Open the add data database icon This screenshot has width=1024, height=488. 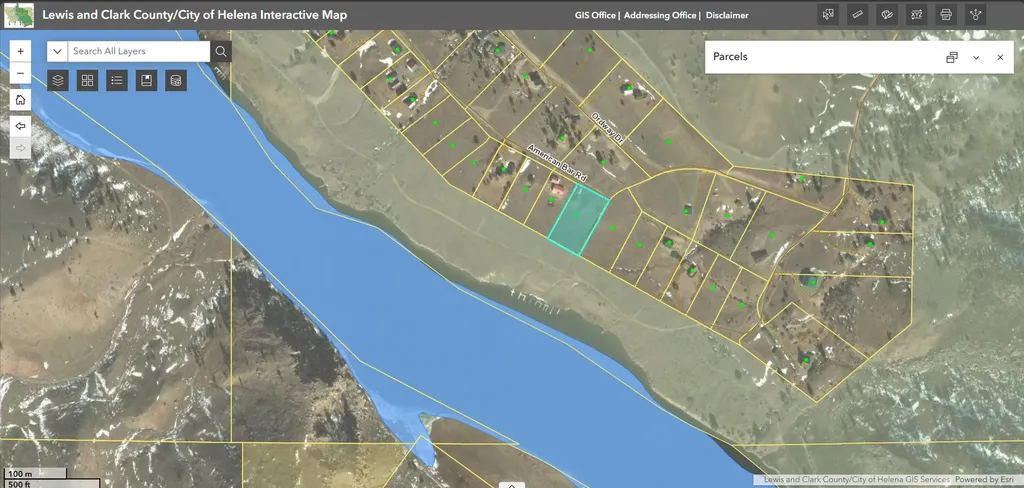(x=176, y=80)
